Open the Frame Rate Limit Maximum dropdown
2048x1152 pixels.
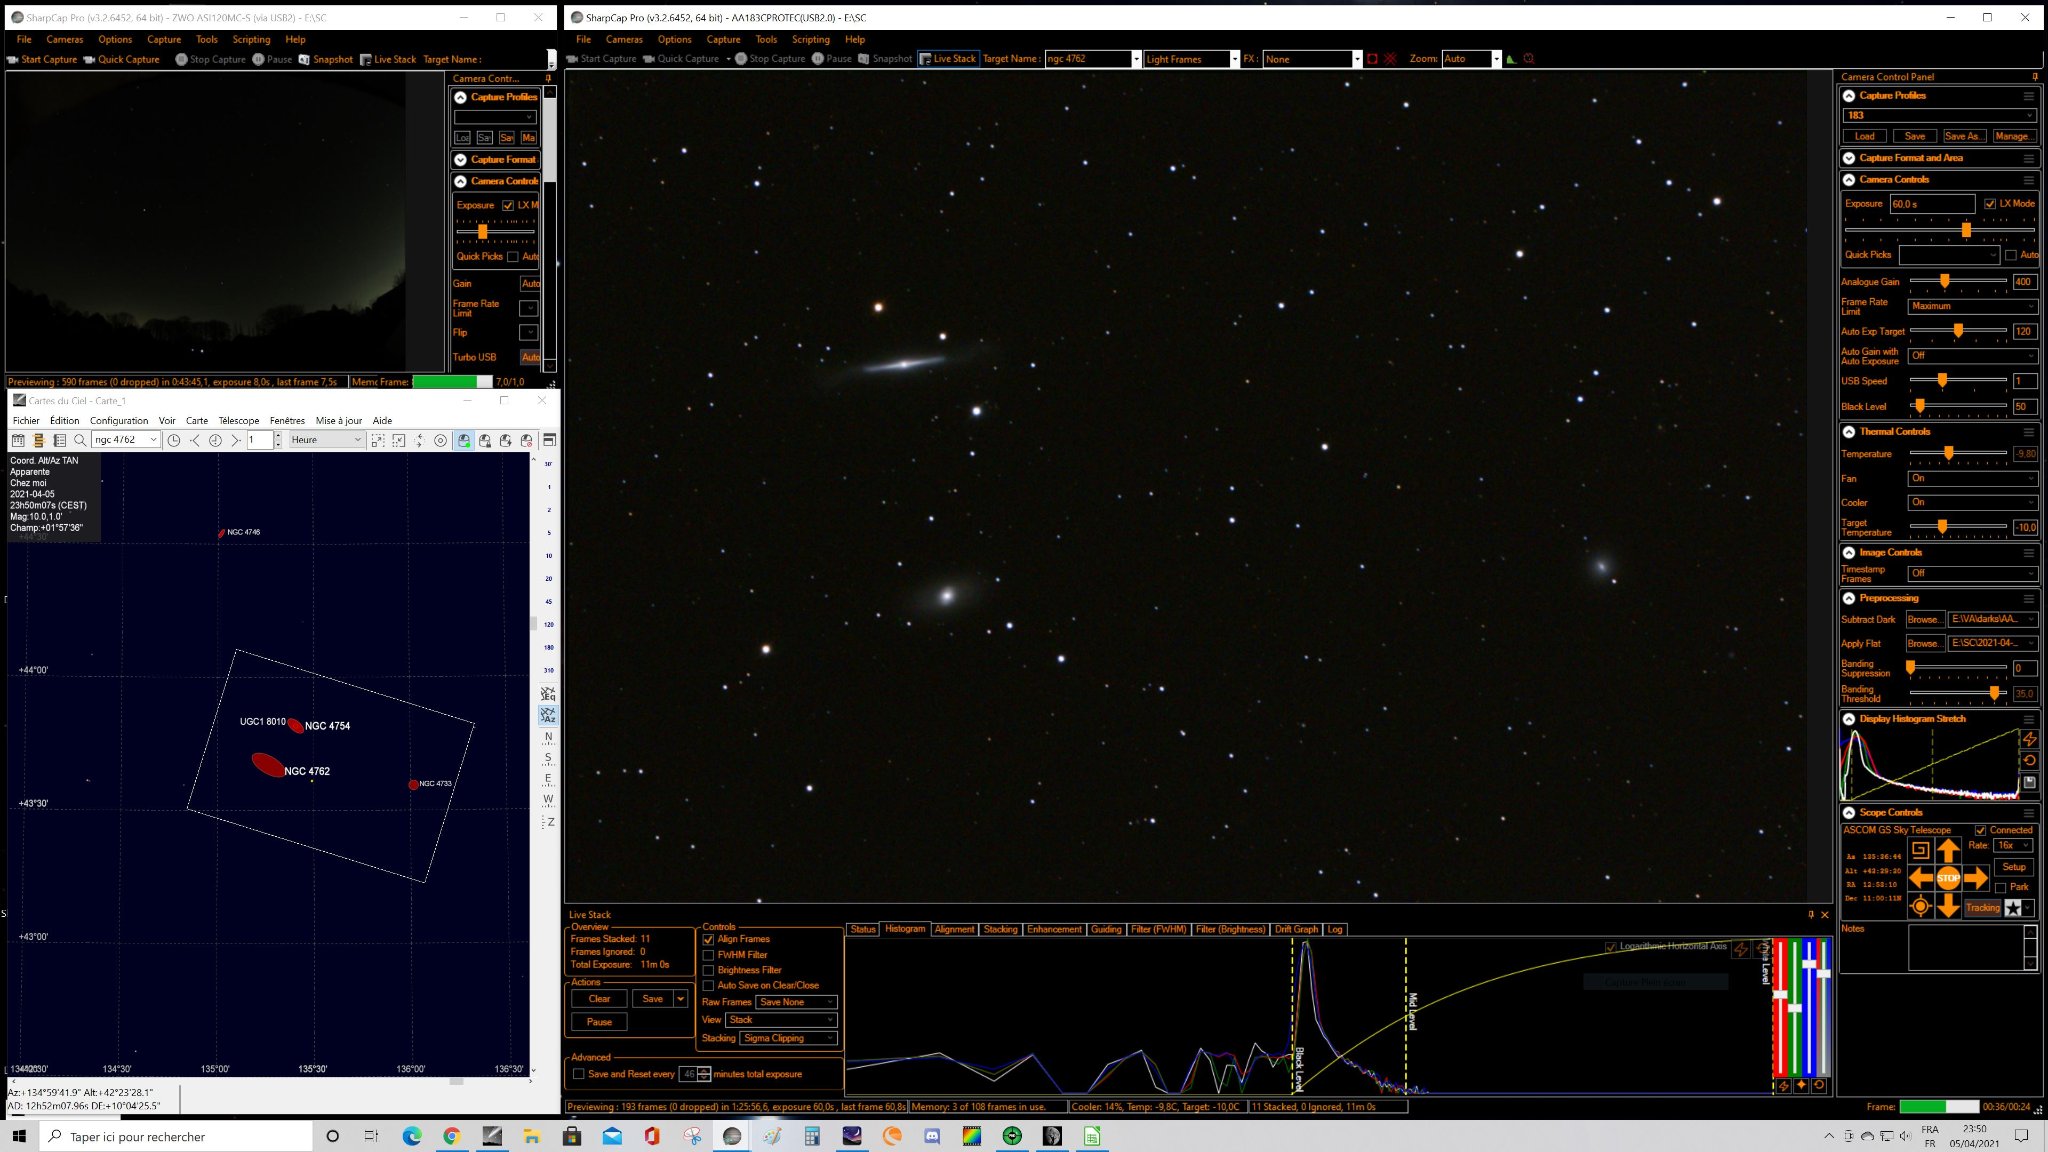coord(1972,306)
